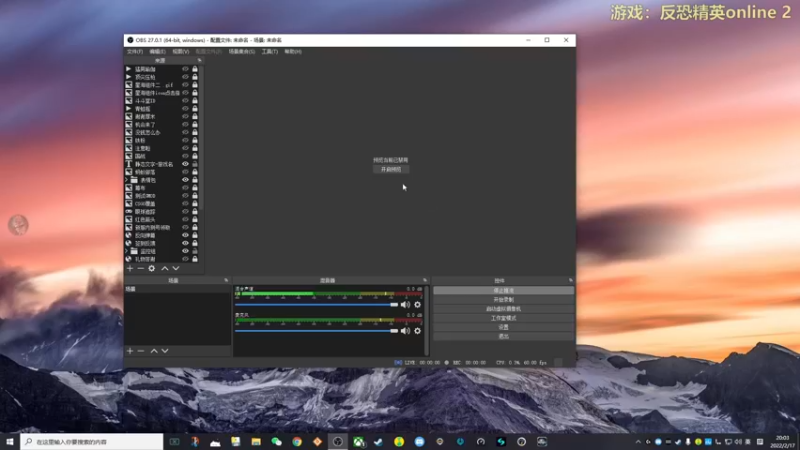Toggle visibility of the 监控组 group
800x450 pixels.
(185, 251)
